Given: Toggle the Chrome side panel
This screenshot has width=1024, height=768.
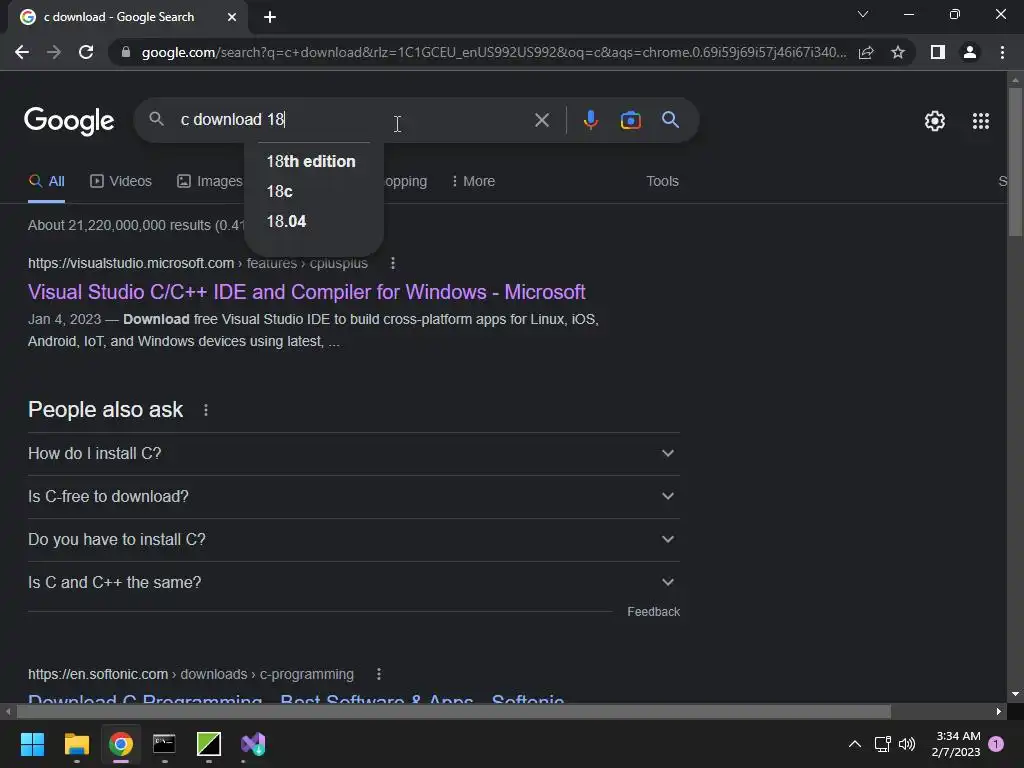Looking at the screenshot, I should 938,52.
